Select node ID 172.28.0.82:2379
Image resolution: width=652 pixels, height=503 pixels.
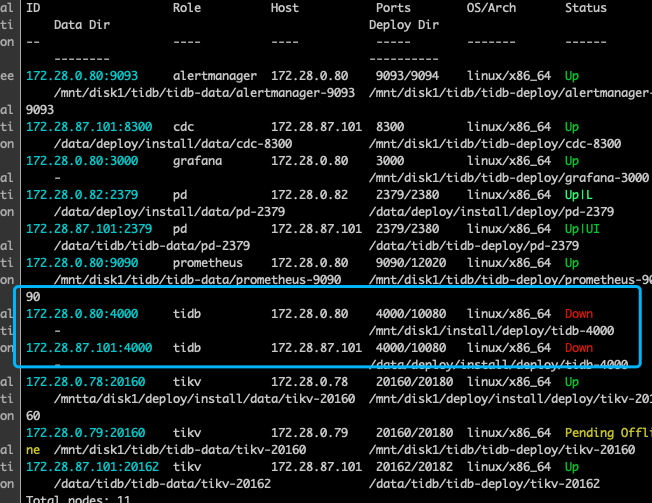[82, 195]
